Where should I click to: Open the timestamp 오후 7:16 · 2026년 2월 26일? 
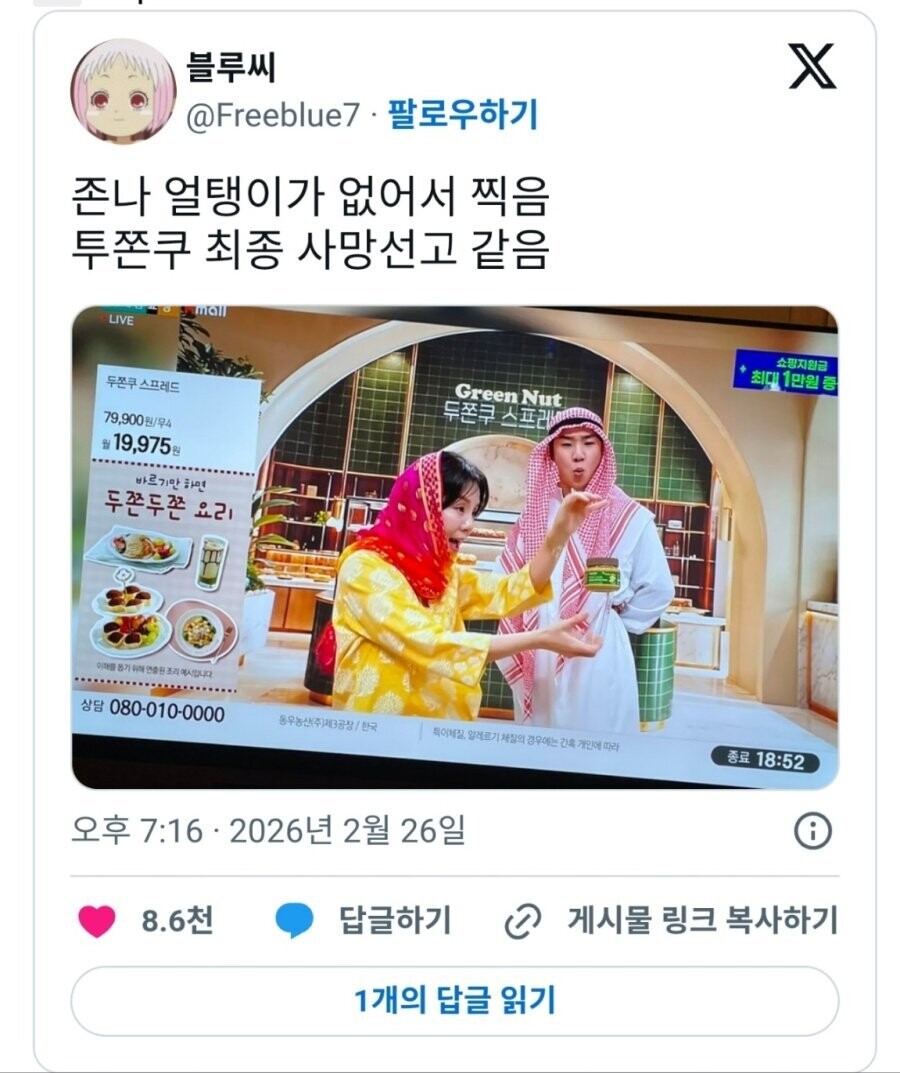(268, 831)
